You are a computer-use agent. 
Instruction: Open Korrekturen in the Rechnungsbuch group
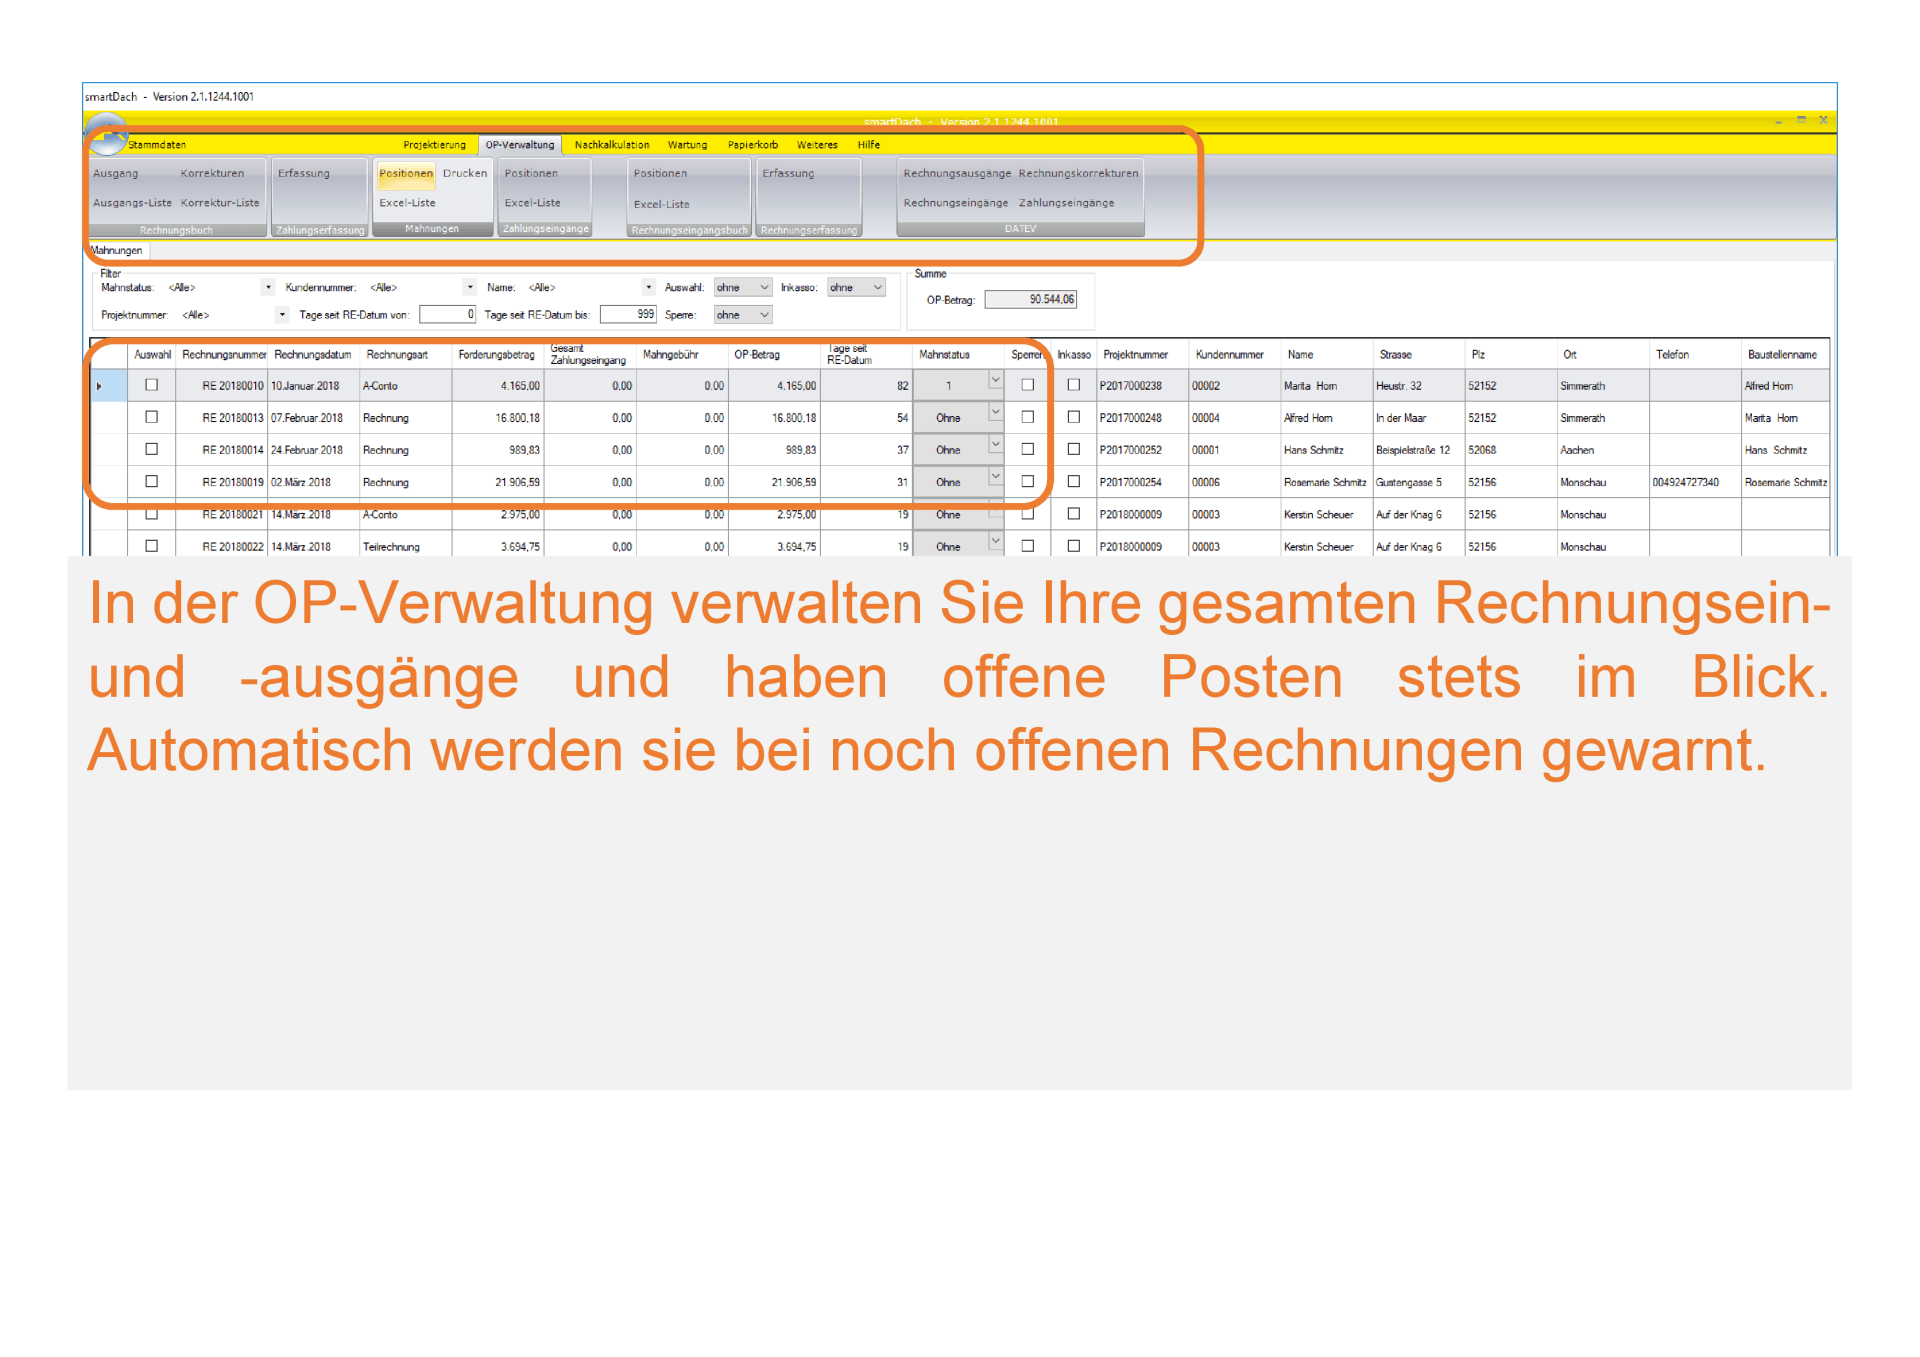[212, 173]
